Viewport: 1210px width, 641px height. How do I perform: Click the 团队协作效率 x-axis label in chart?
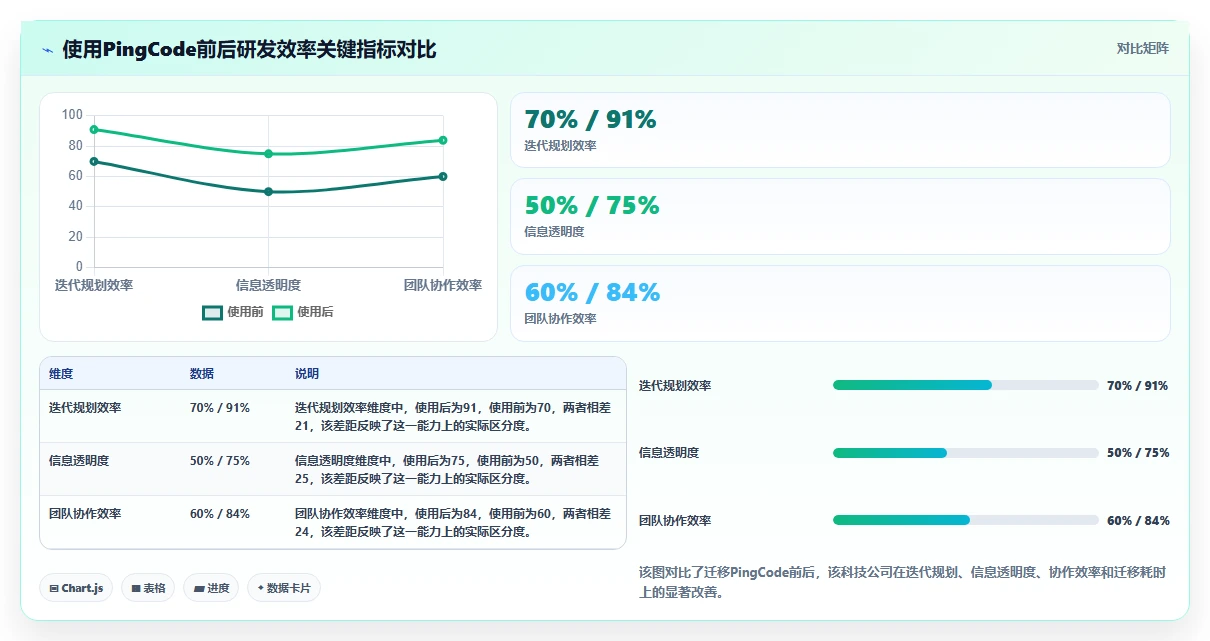coord(443,285)
